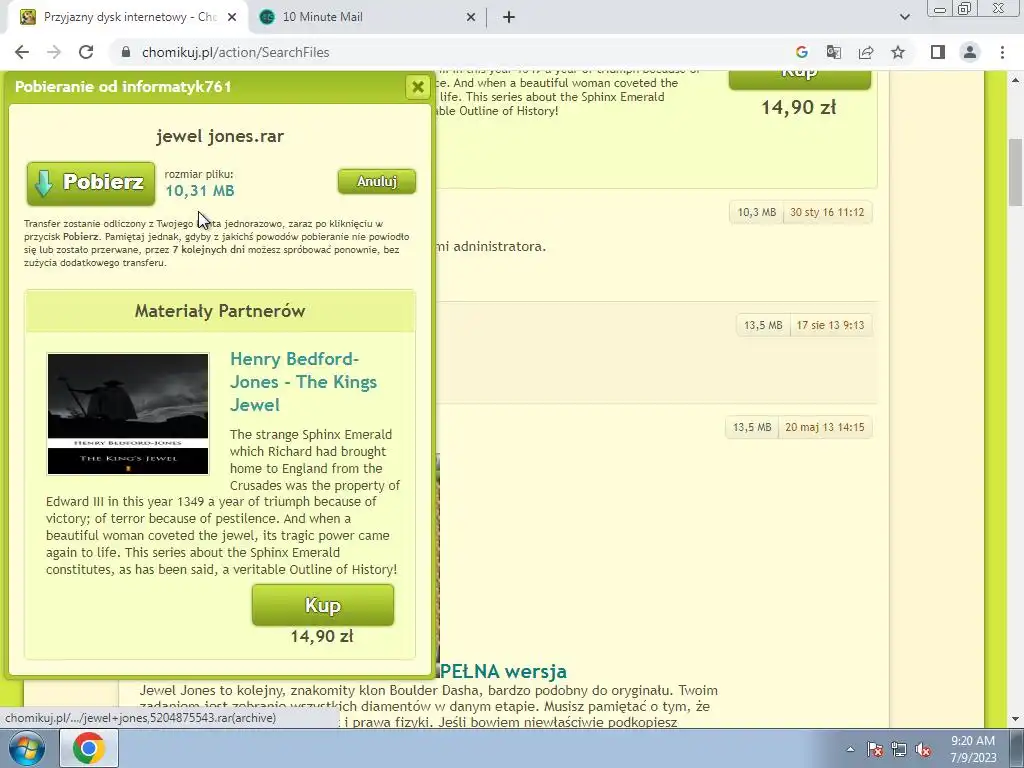Open the Chrome three-dot menu
The width and height of the screenshot is (1024, 768).
point(1002,52)
